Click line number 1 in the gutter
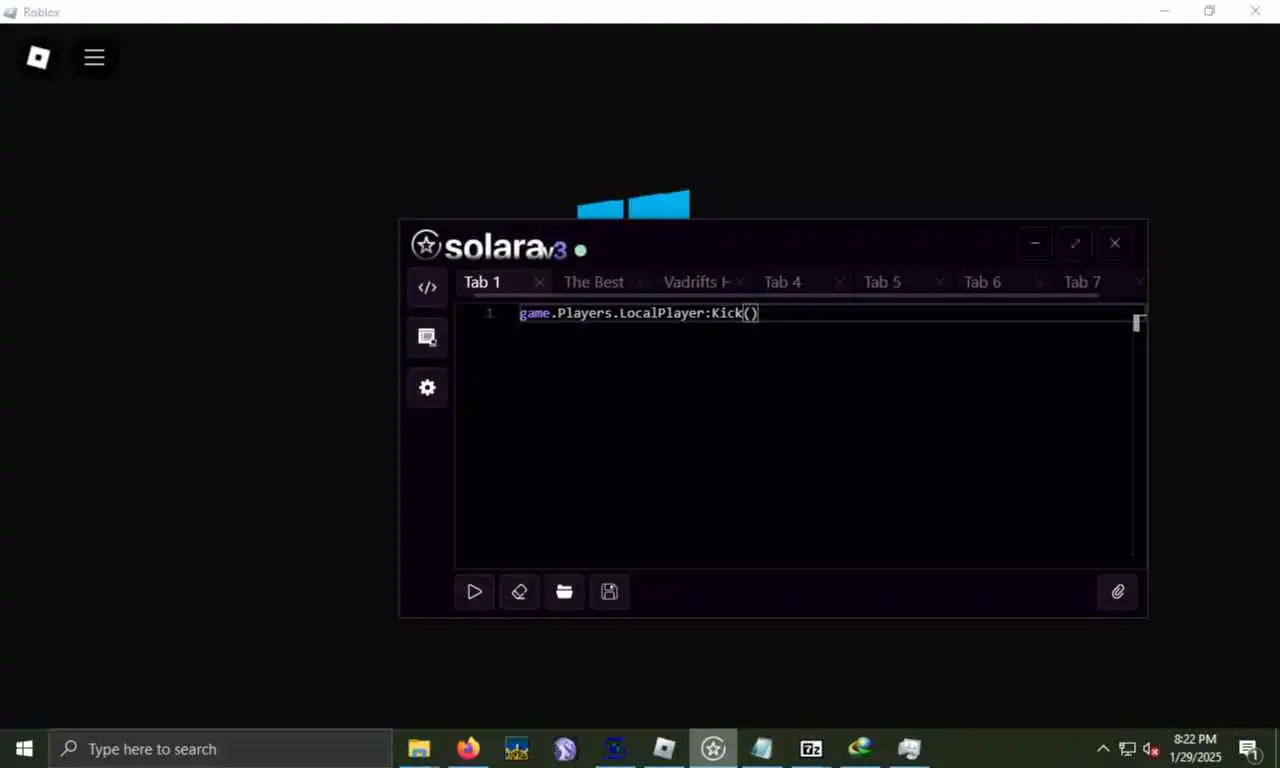 [x=489, y=313]
